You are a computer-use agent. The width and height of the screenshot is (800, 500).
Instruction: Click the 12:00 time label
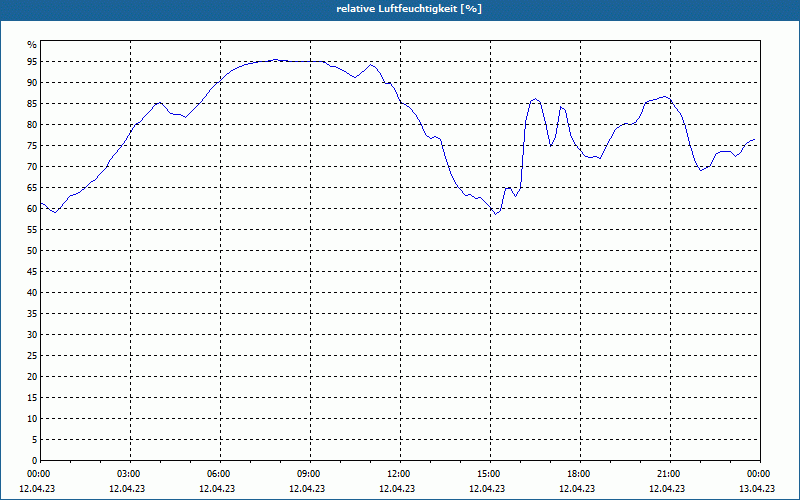click(x=398, y=474)
